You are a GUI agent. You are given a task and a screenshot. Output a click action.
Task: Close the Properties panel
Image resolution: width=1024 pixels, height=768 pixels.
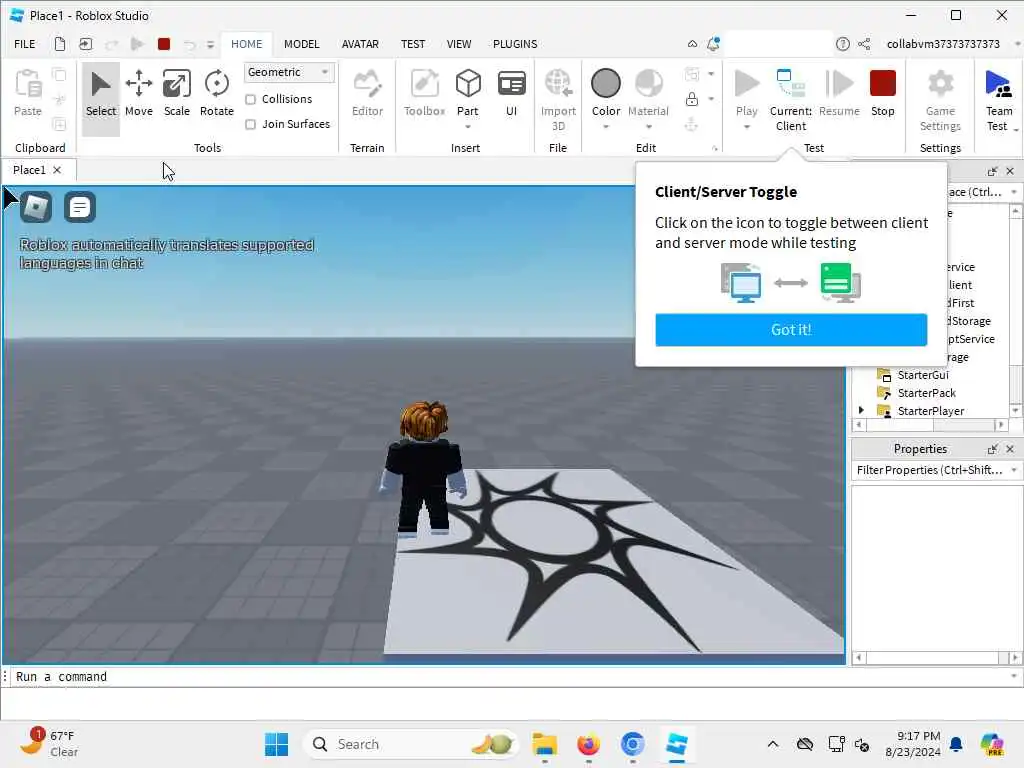1010,449
